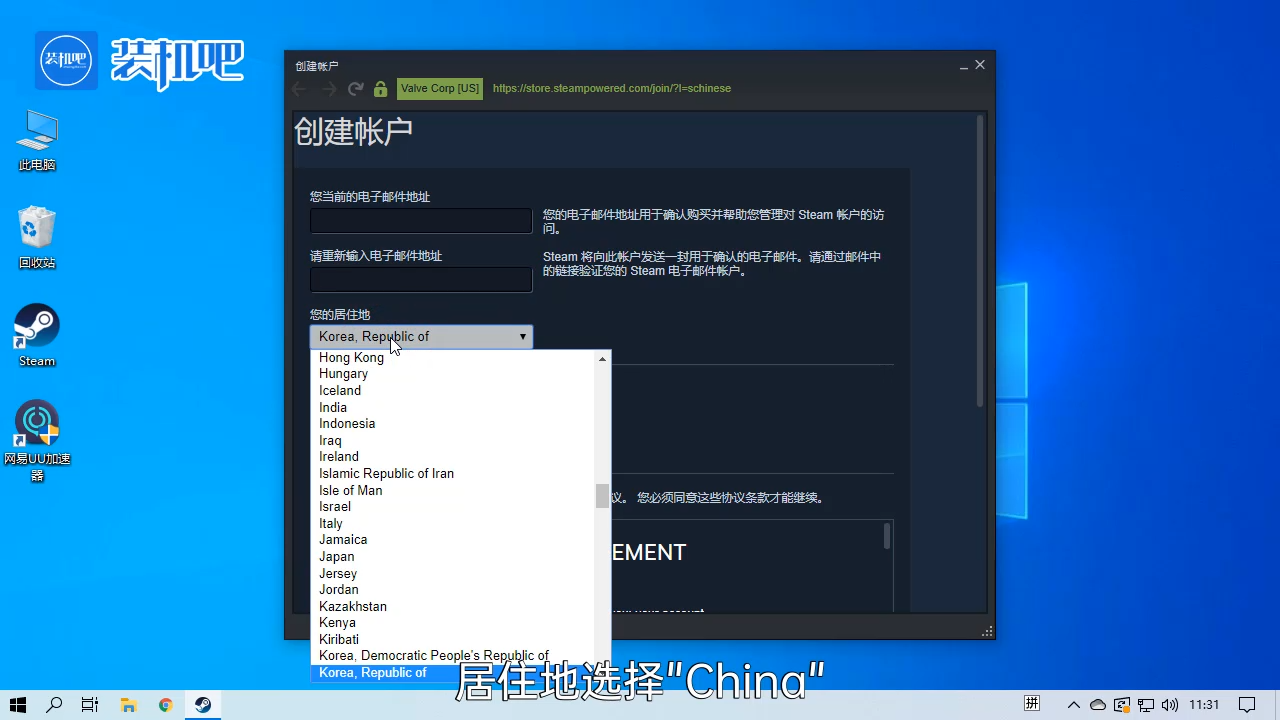
Task: Click the address bar lock icon
Action: click(380, 89)
